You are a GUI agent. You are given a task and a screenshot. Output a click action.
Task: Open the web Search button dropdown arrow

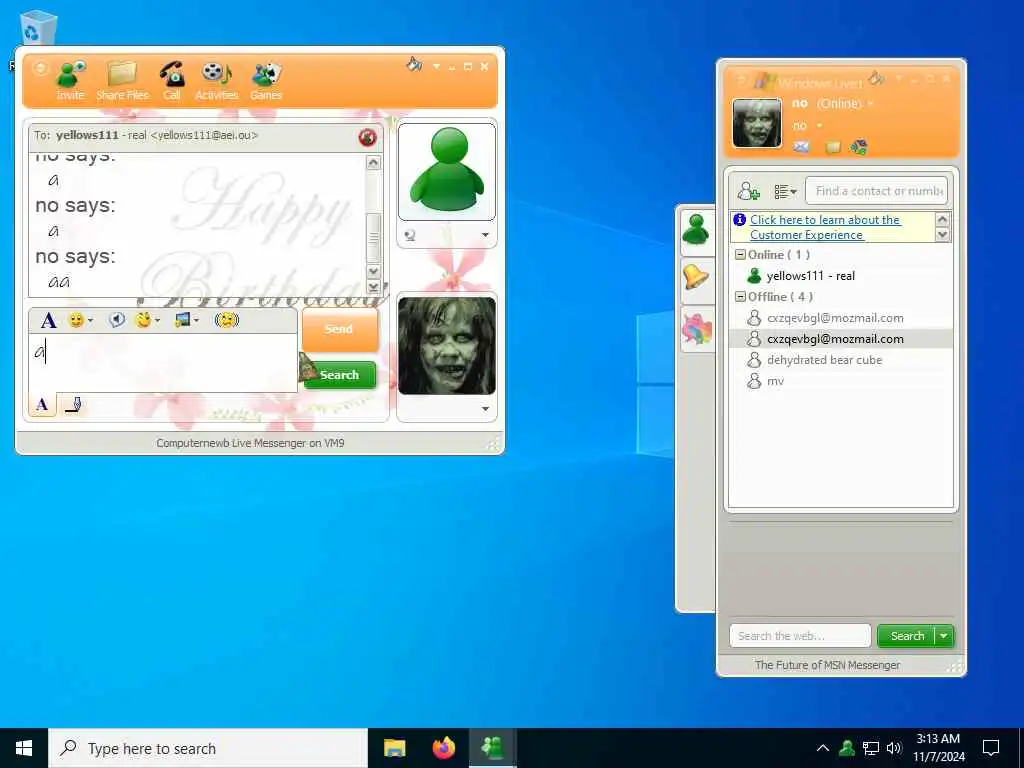pyautogui.click(x=944, y=635)
